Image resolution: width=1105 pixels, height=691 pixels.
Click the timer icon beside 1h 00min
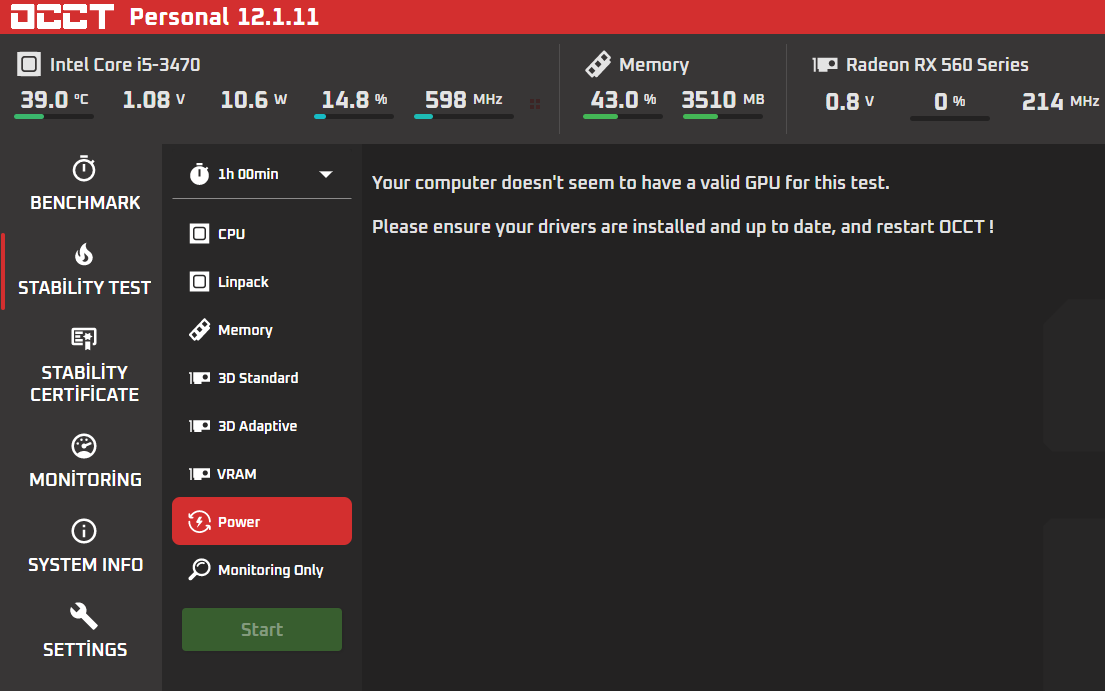click(199, 174)
